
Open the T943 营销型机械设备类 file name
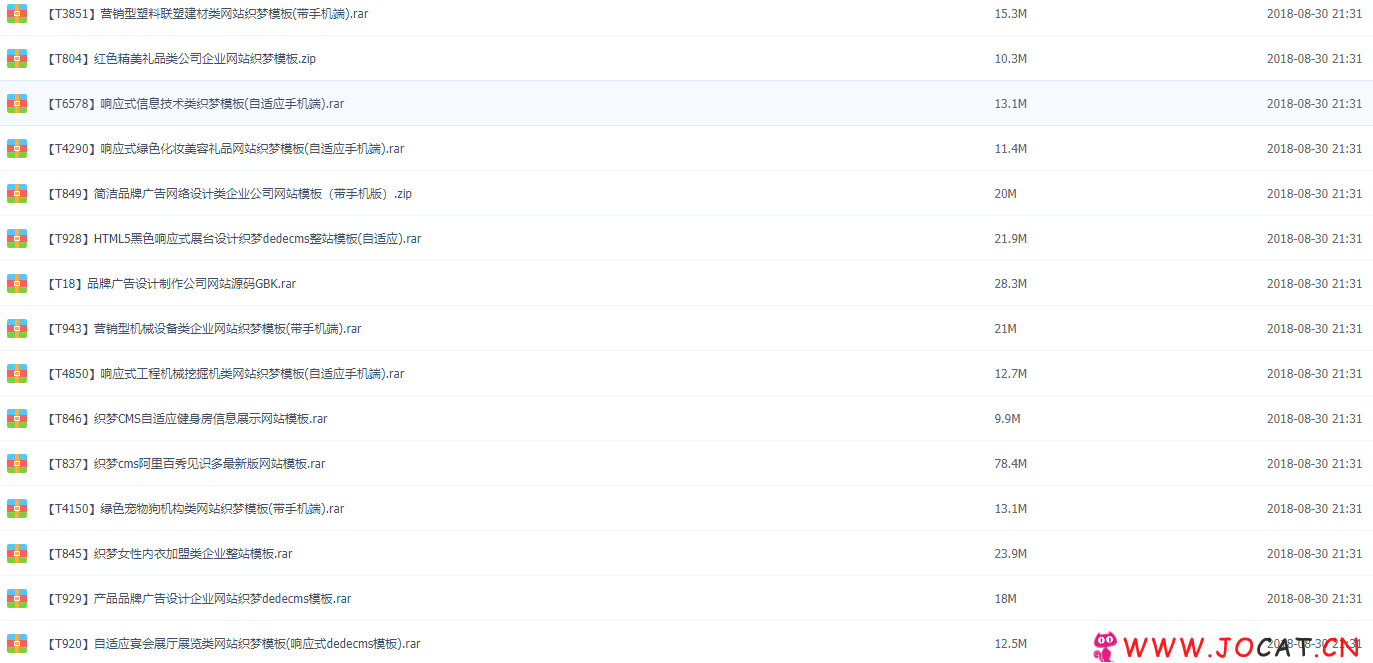tap(204, 329)
